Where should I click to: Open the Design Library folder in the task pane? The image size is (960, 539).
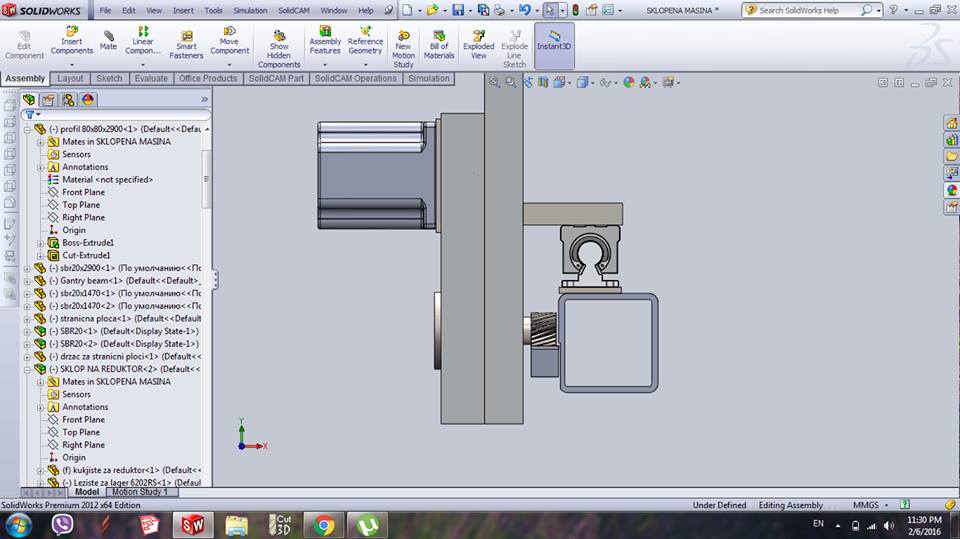point(951,139)
